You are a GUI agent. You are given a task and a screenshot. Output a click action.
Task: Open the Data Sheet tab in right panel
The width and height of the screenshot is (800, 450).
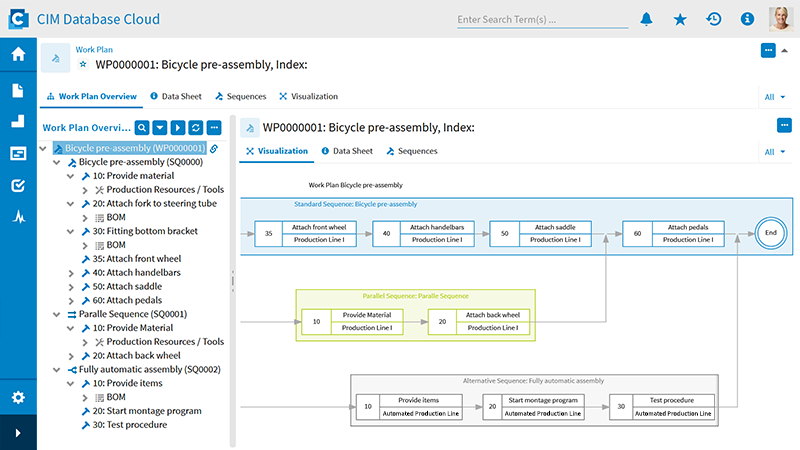[x=346, y=152]
